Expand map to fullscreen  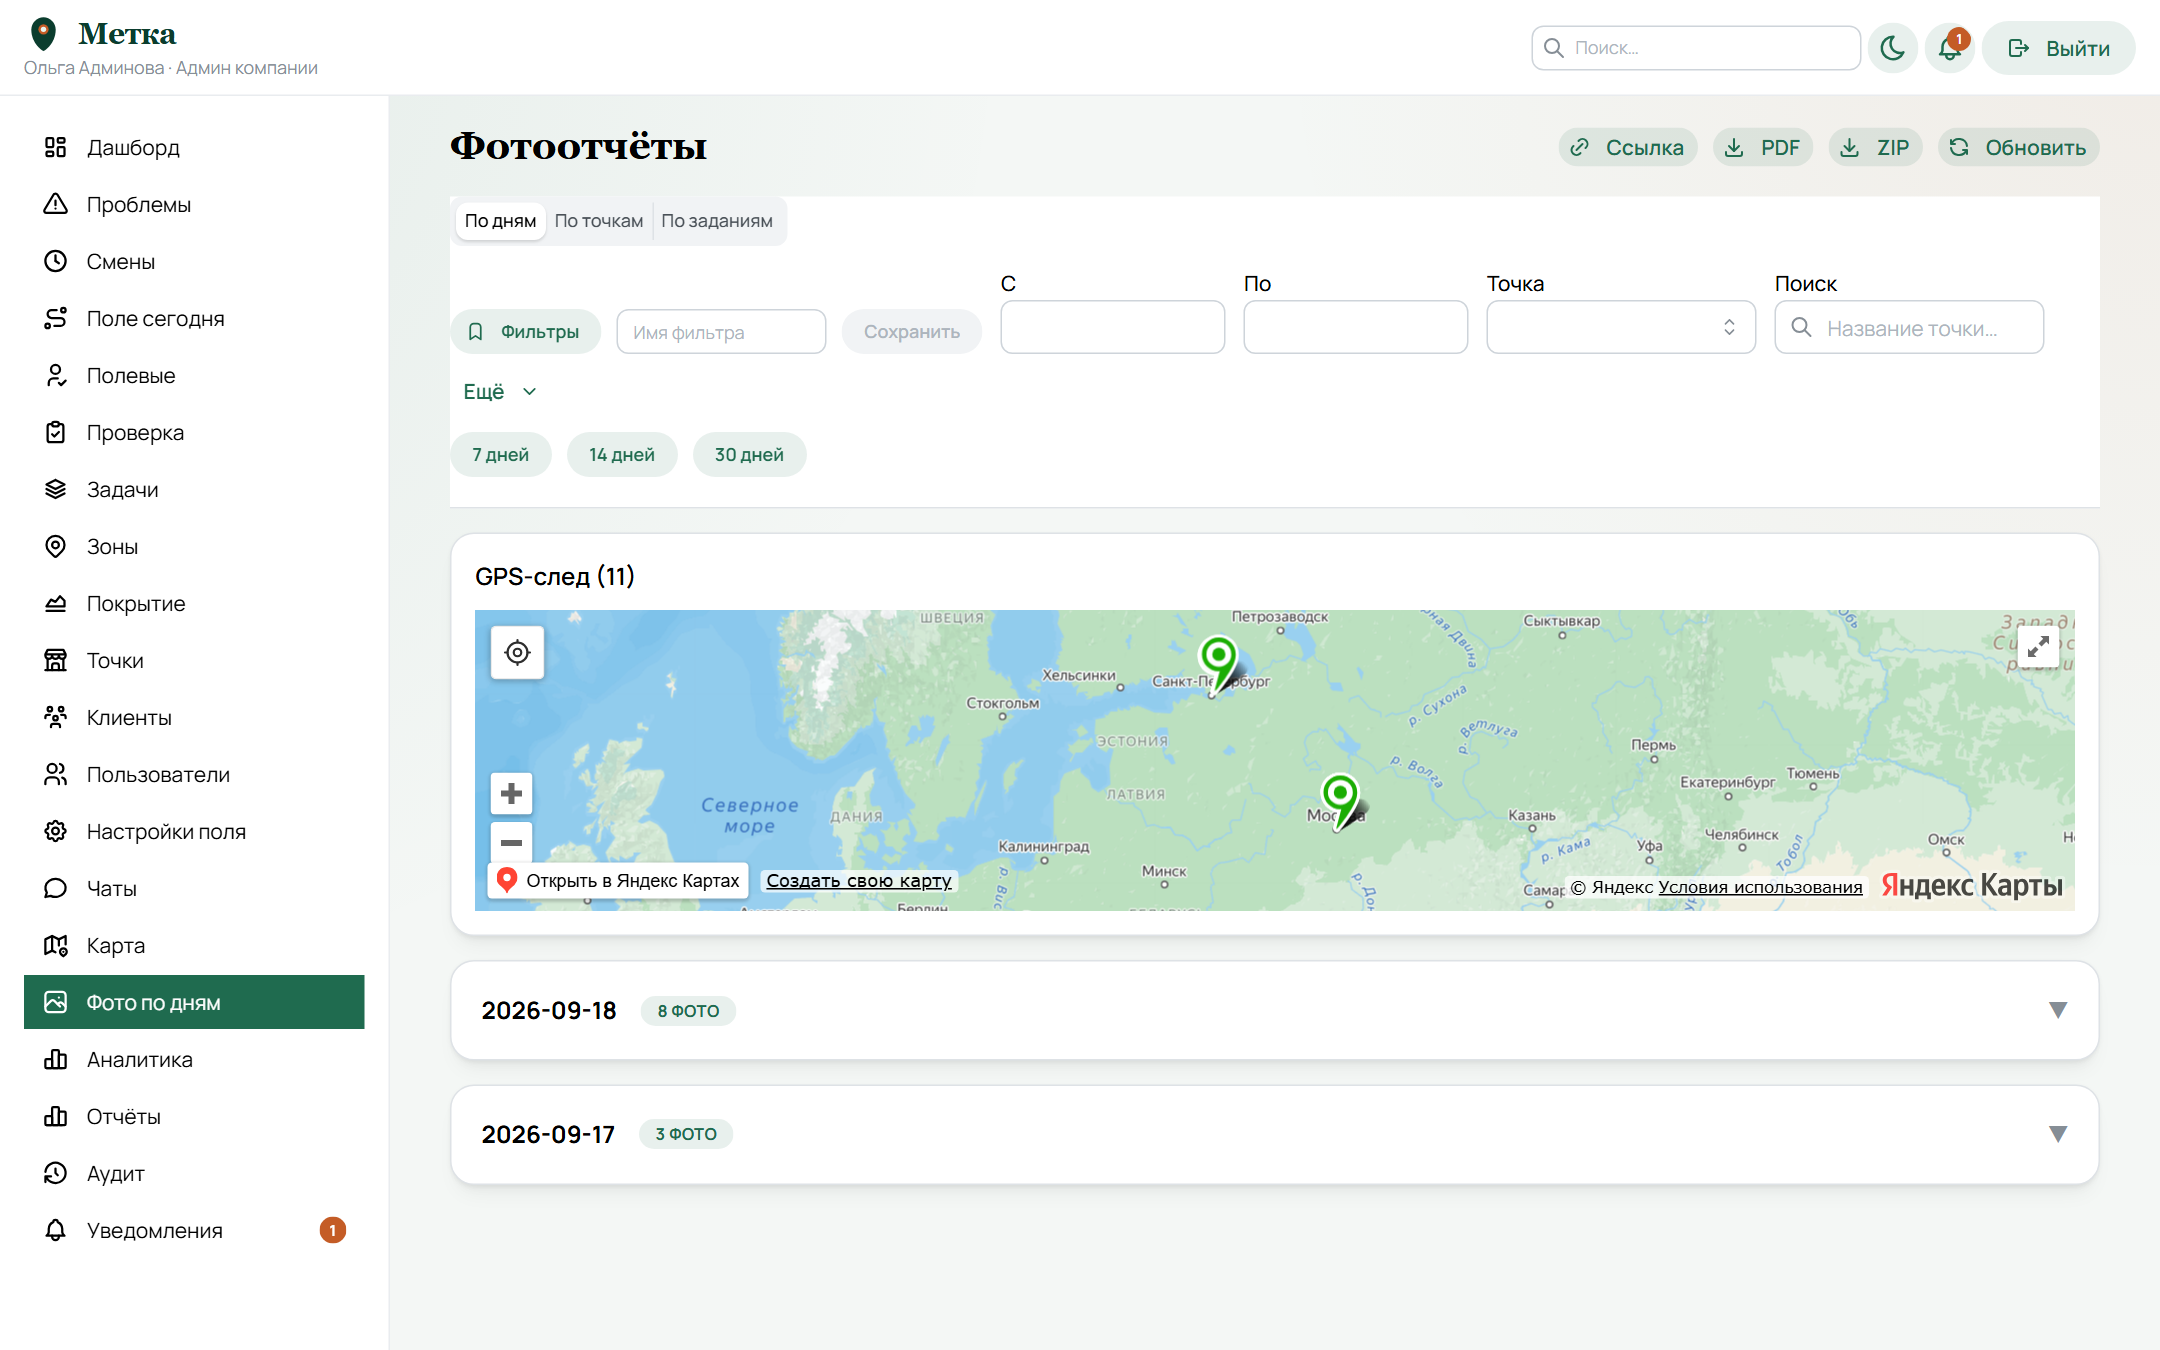point(2038,648)
